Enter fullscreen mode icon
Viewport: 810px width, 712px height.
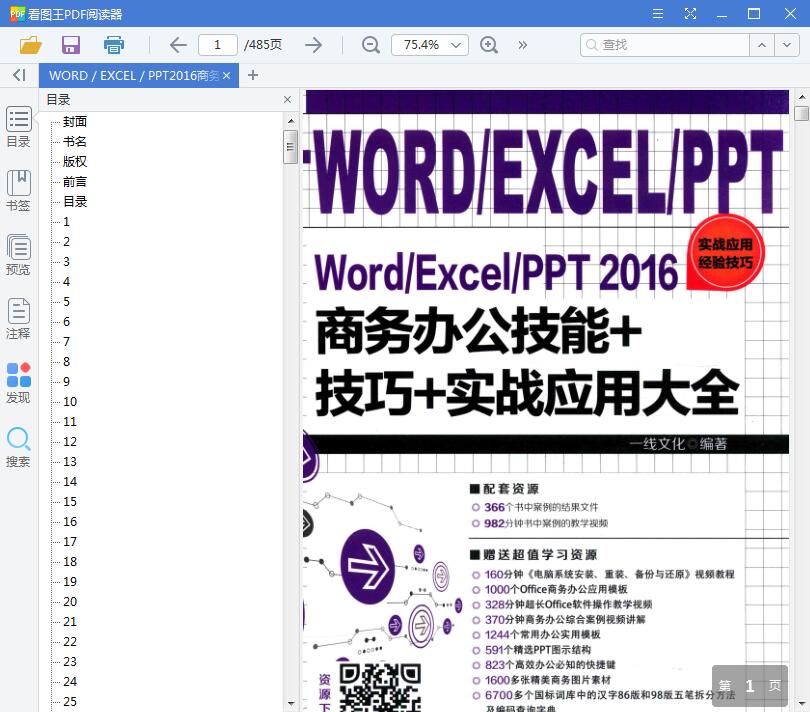point(690,13)
